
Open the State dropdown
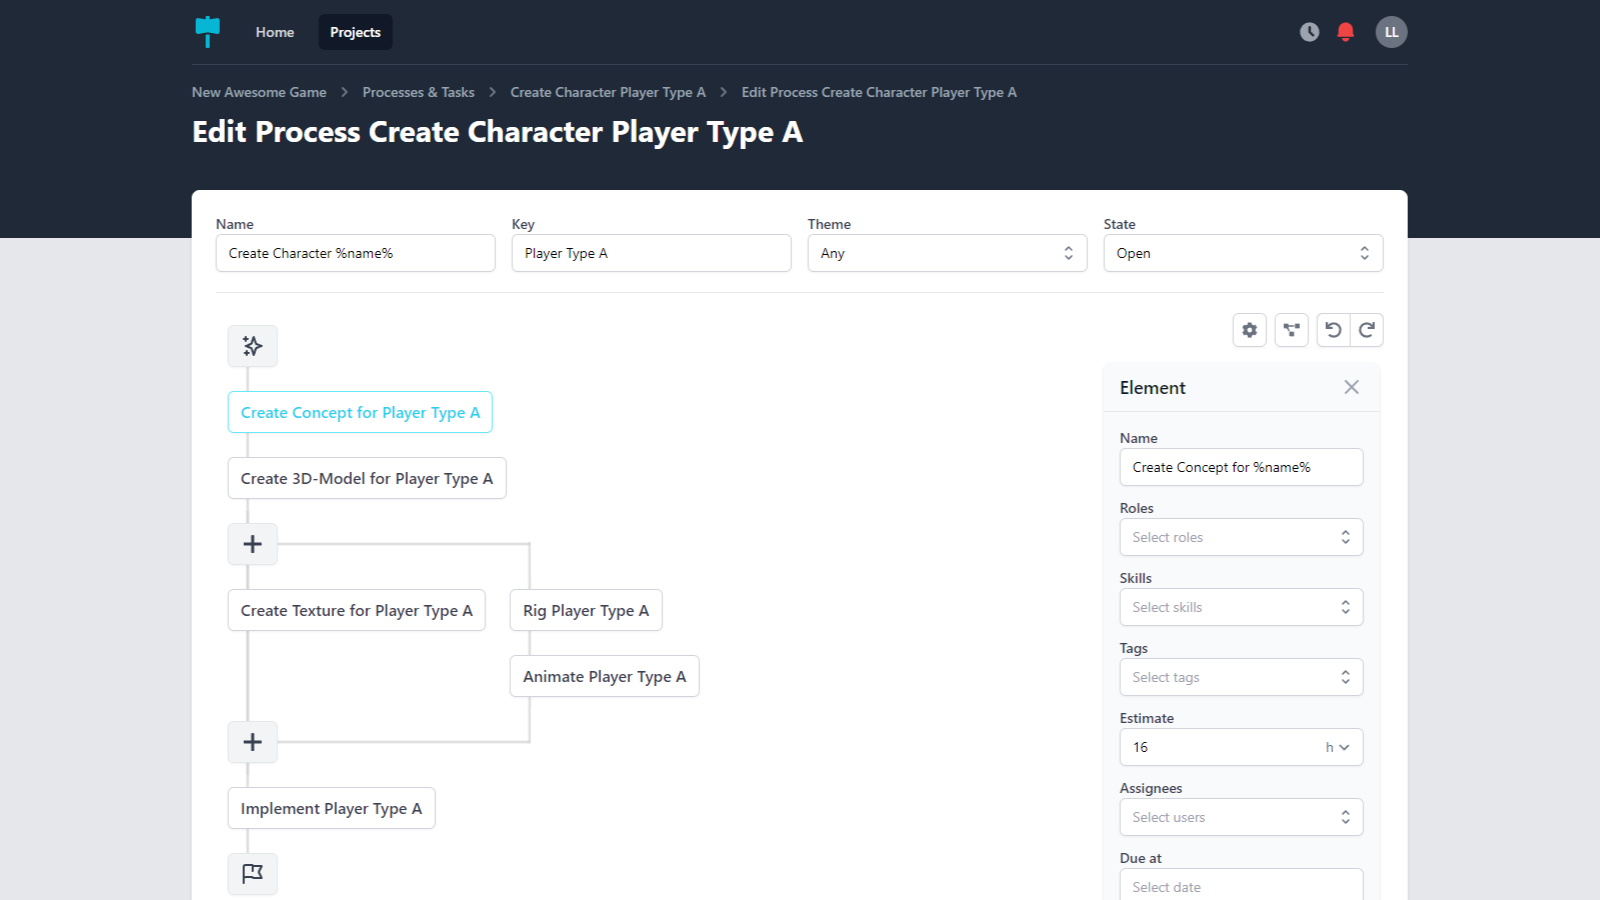click(x=1243, y=253)
